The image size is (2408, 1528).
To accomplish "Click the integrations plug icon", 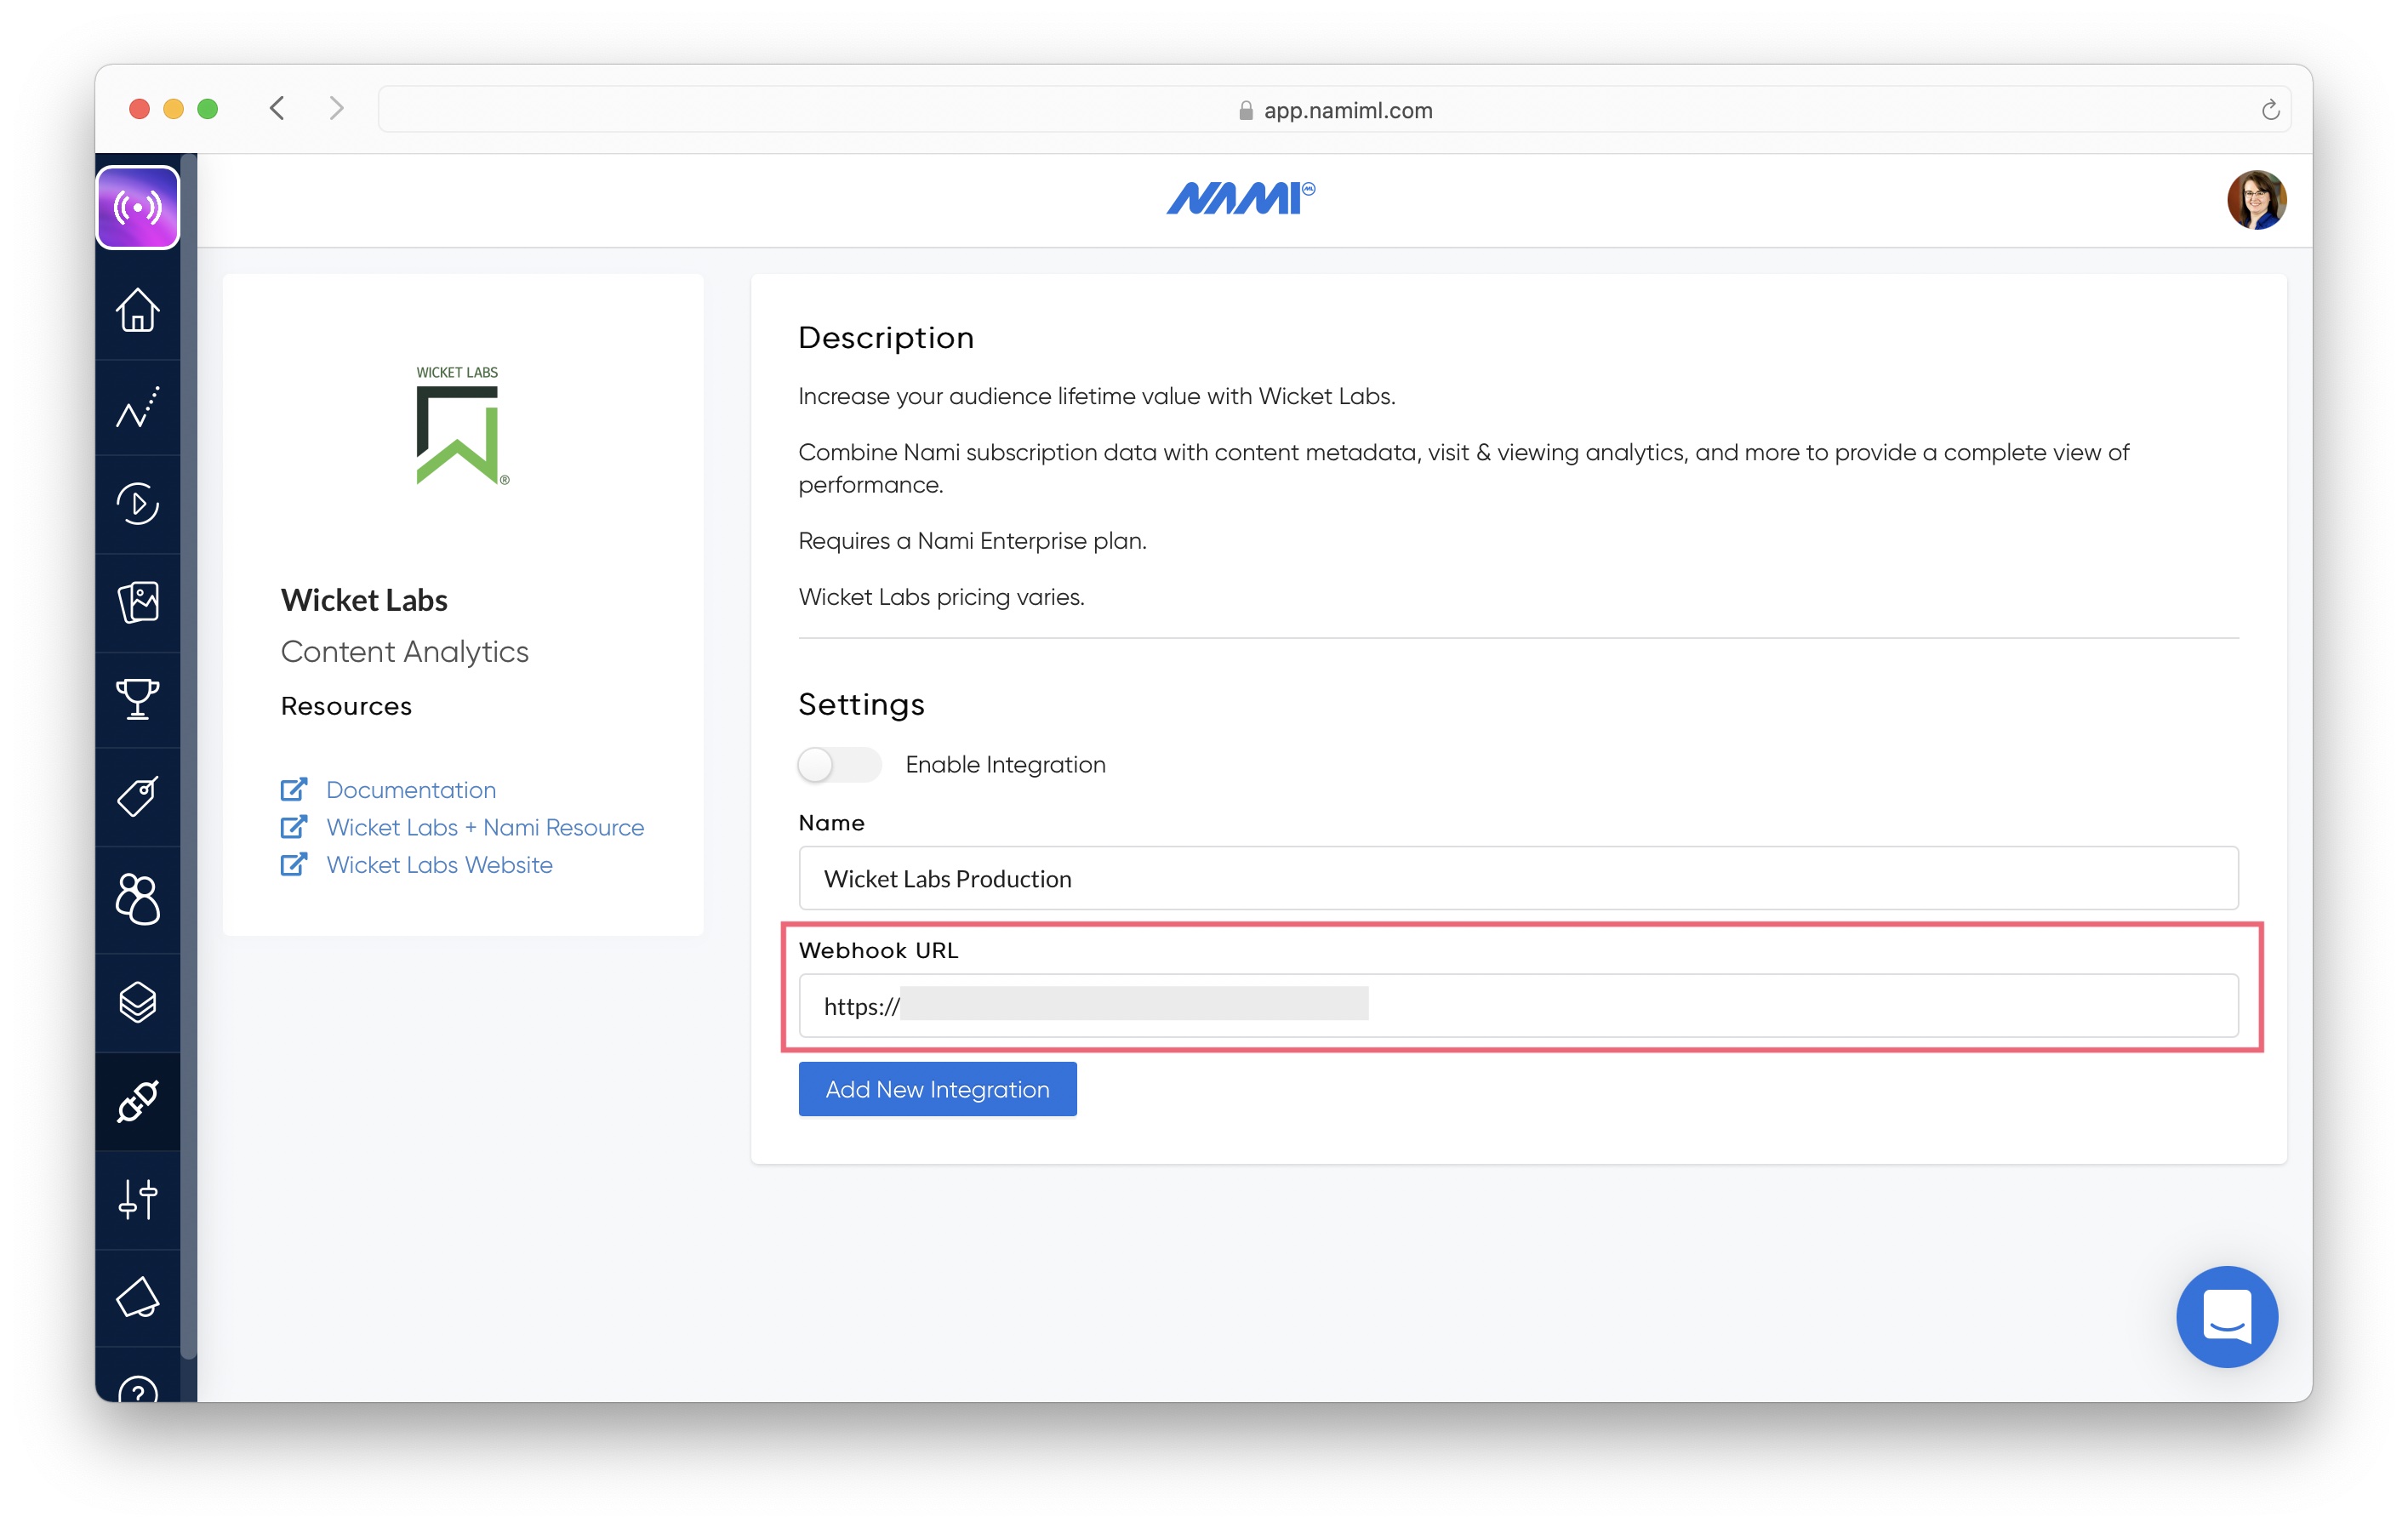I will click(x=138, y=1101).
